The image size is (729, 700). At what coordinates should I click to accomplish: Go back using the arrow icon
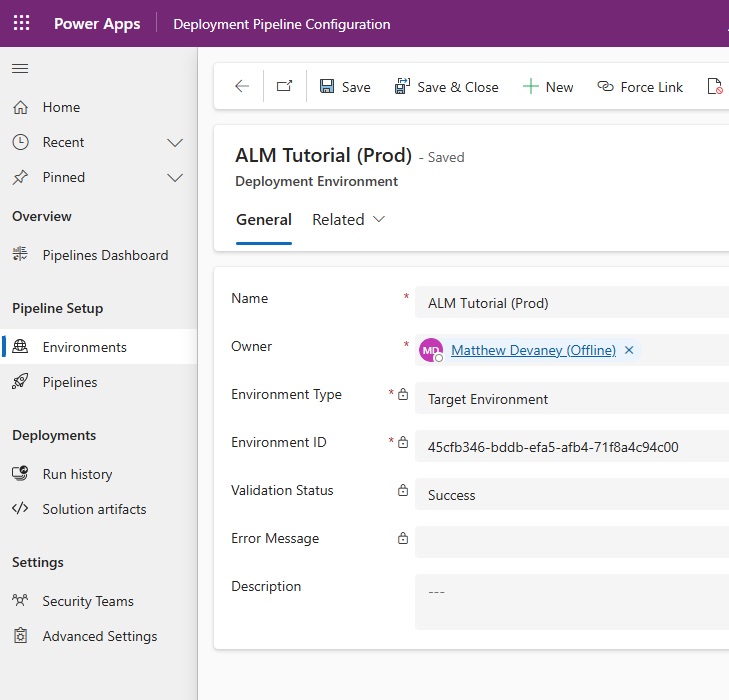tap(242, 86)
